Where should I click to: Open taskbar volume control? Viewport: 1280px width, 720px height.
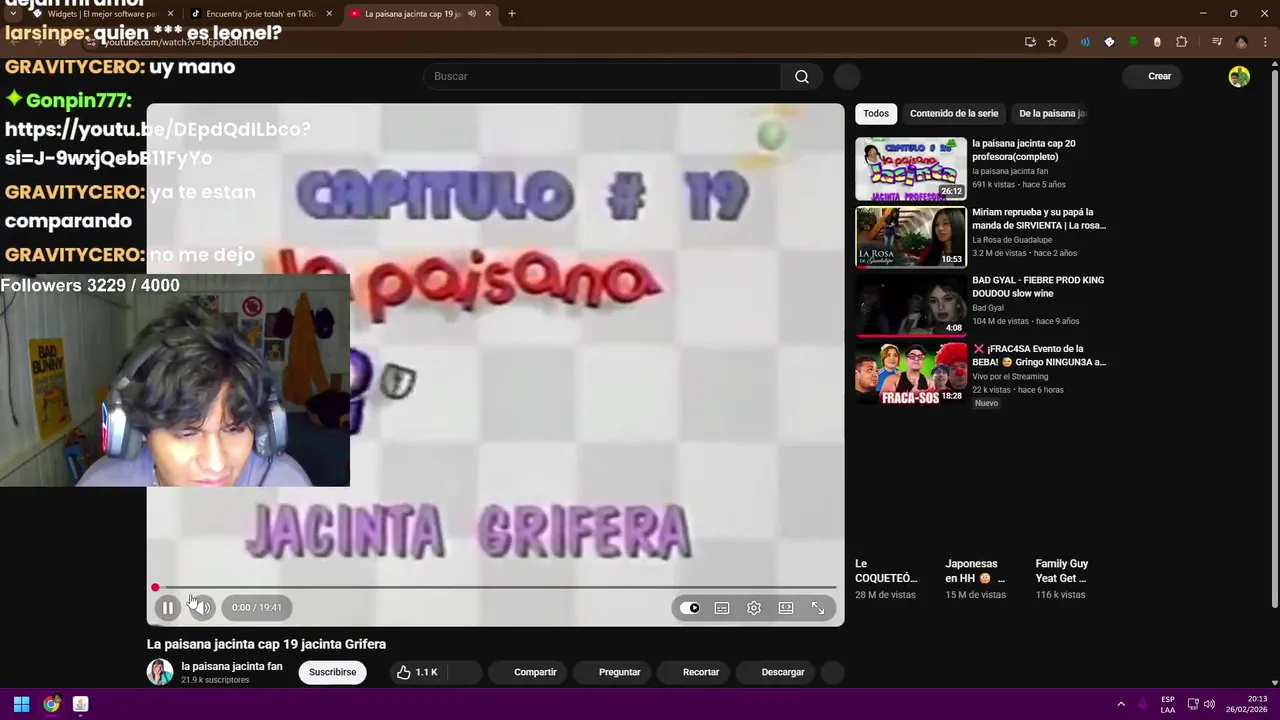pos(1209,704)
